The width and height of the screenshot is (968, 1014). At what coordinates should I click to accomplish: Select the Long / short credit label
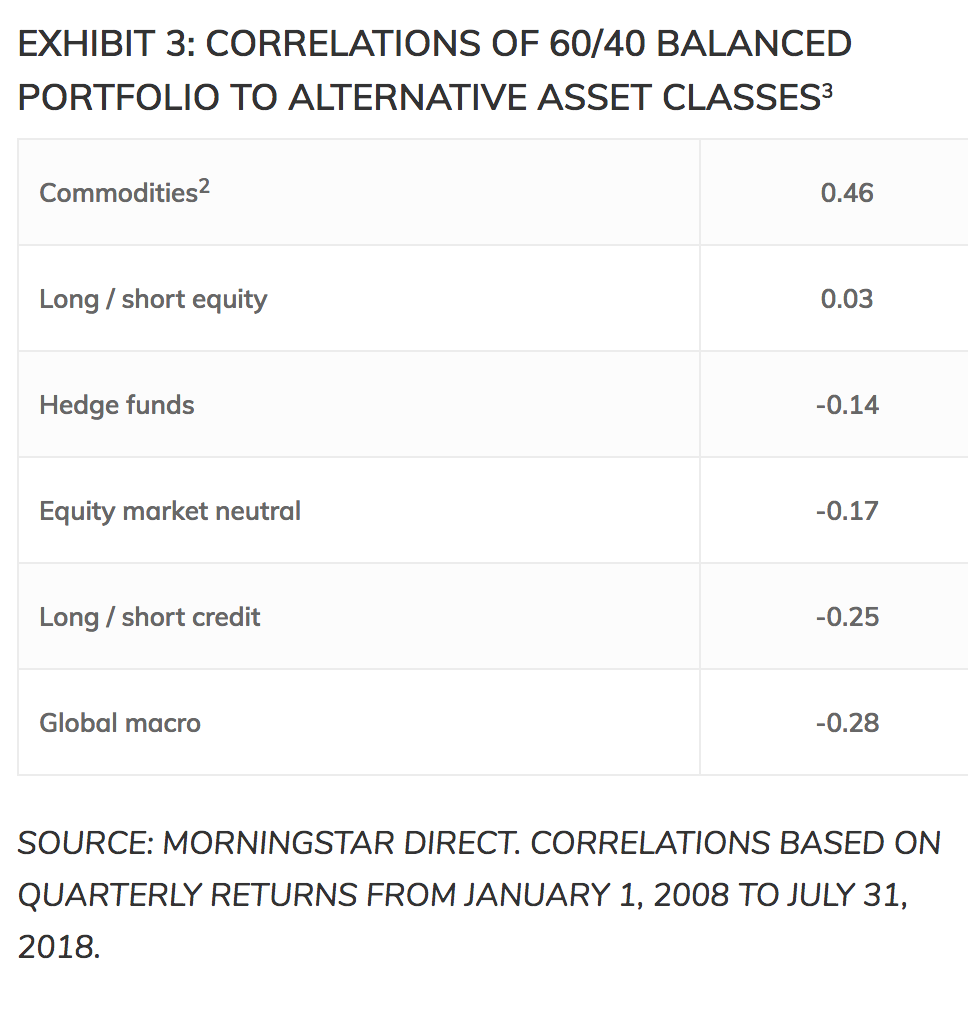tap(149, 617)
